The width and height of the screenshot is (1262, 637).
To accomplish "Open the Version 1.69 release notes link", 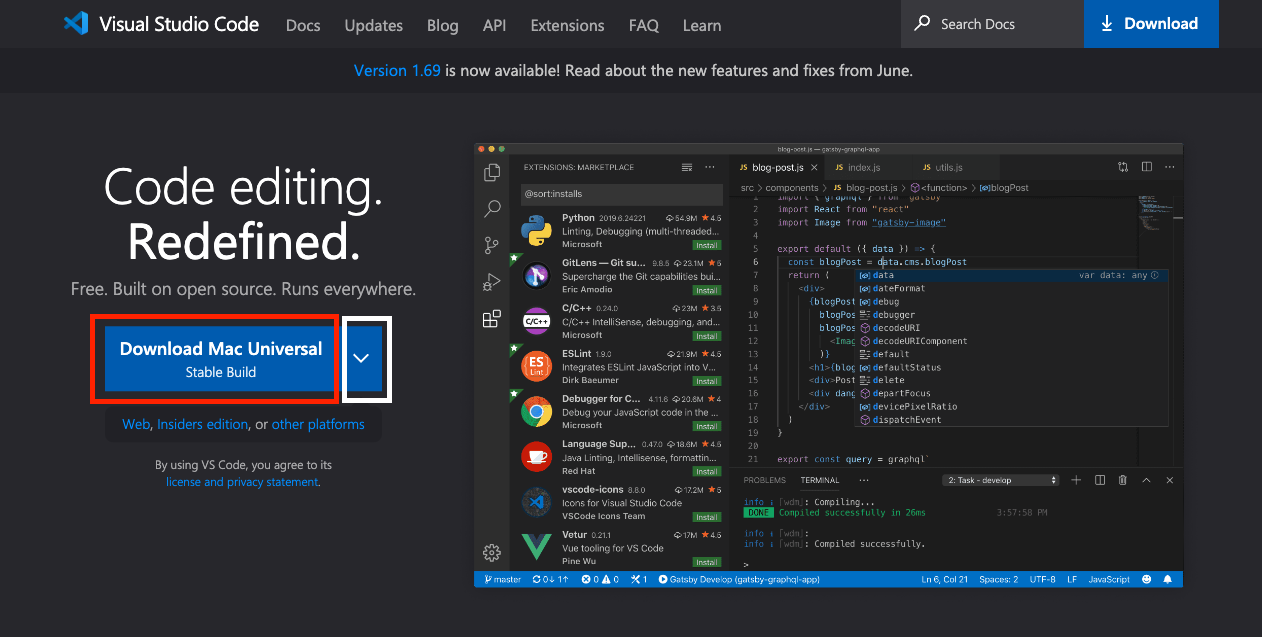I will click(396, 70).
